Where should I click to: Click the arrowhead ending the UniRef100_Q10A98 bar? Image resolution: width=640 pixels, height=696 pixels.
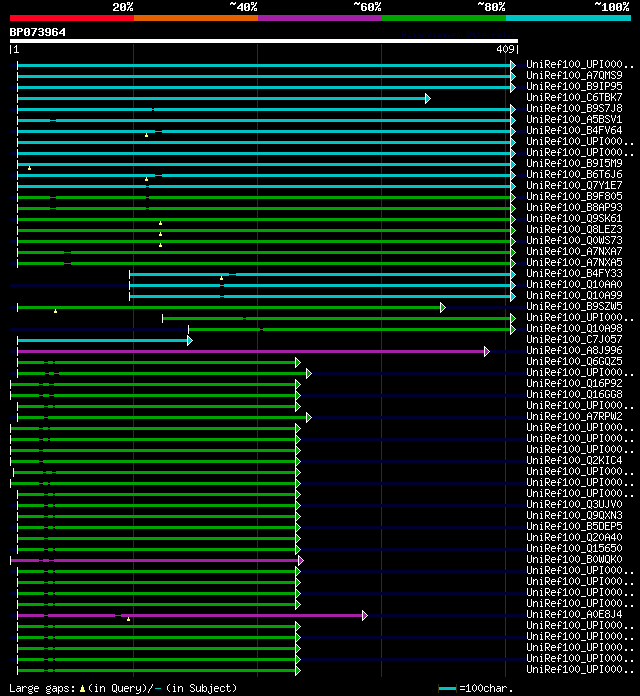tap(513, 329)
